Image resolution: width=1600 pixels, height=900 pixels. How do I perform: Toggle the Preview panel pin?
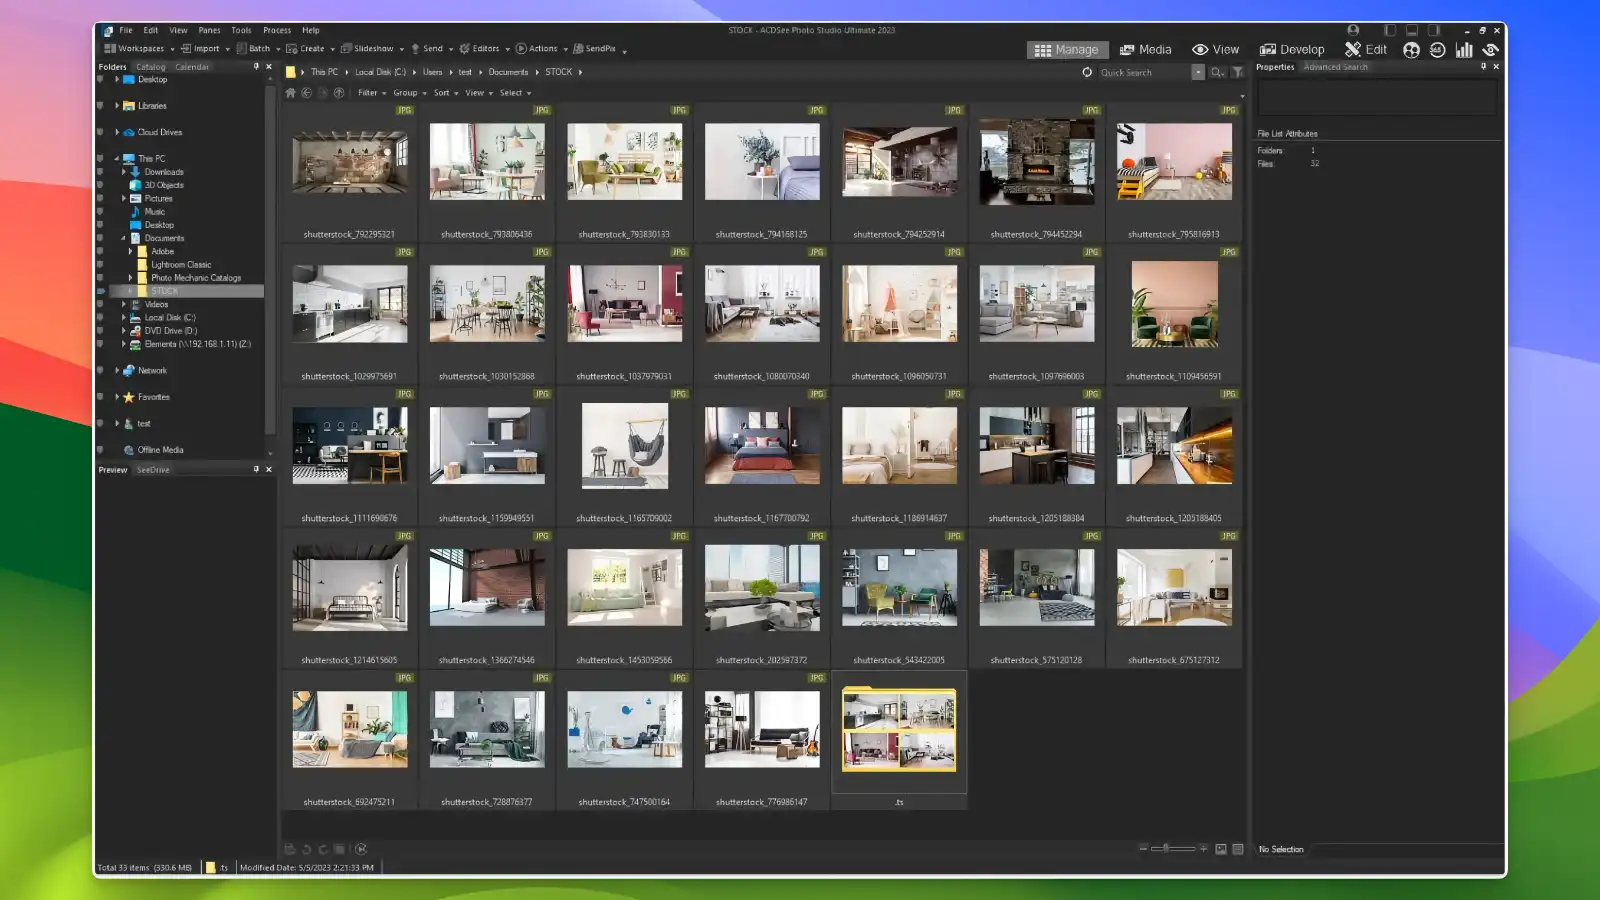point(257,469)
